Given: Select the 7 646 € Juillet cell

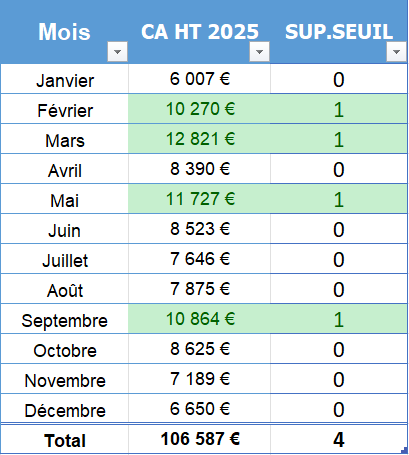Looking at the screenshot, I should tap(199, 259).
